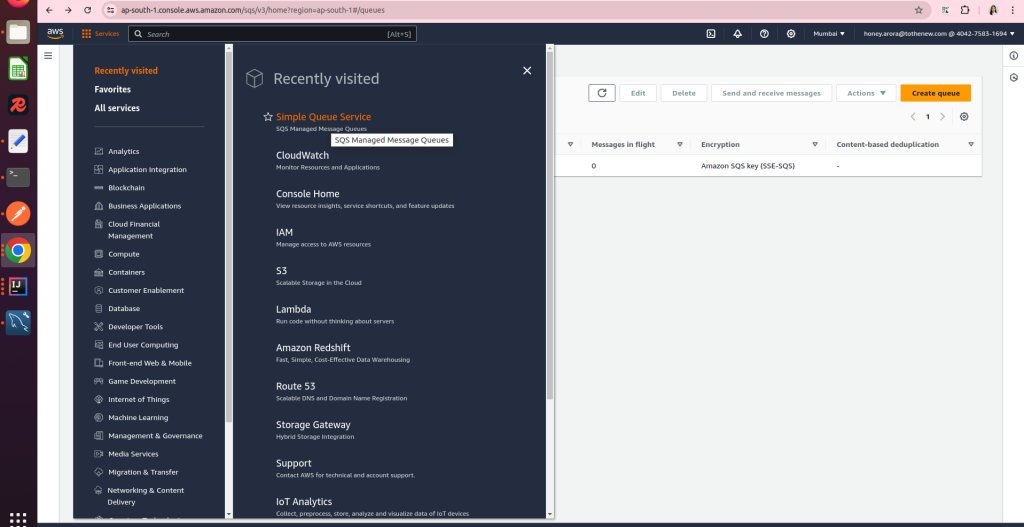
Task: Open the icon below the info icon
Action: [1014, 77]
